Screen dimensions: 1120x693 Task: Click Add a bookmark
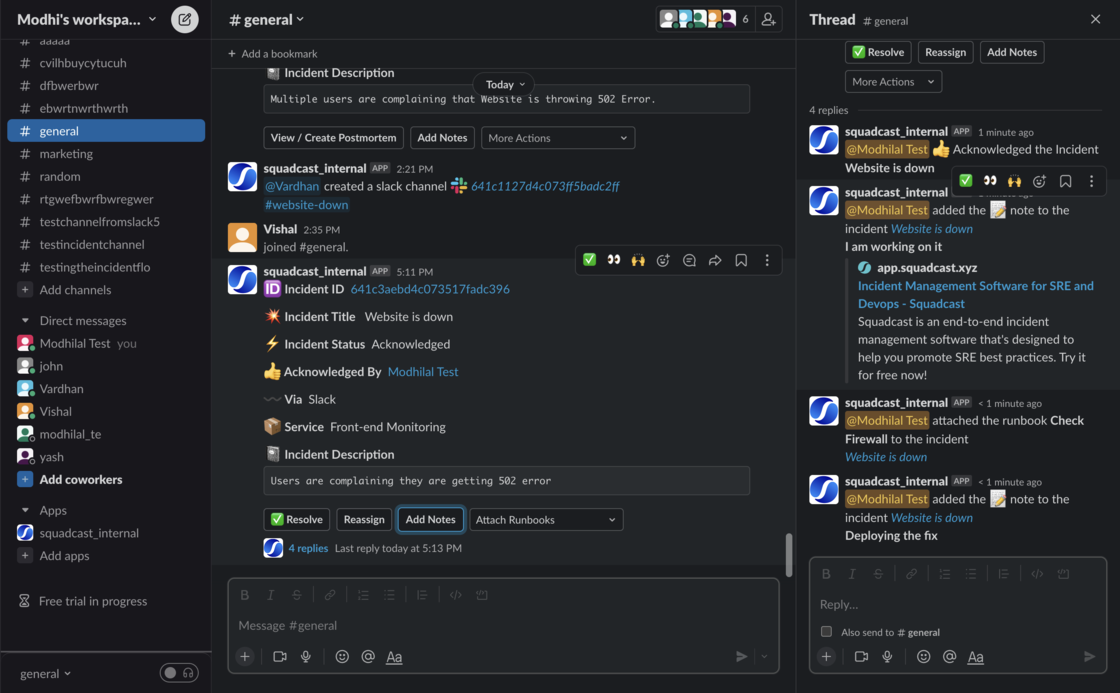(x=272, y=54)
